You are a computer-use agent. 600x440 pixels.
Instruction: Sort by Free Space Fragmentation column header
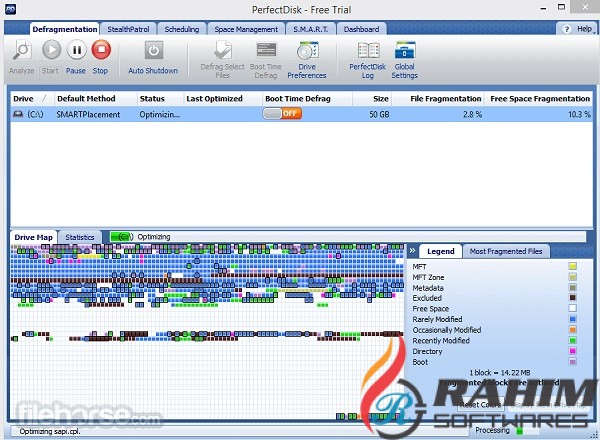539,99
